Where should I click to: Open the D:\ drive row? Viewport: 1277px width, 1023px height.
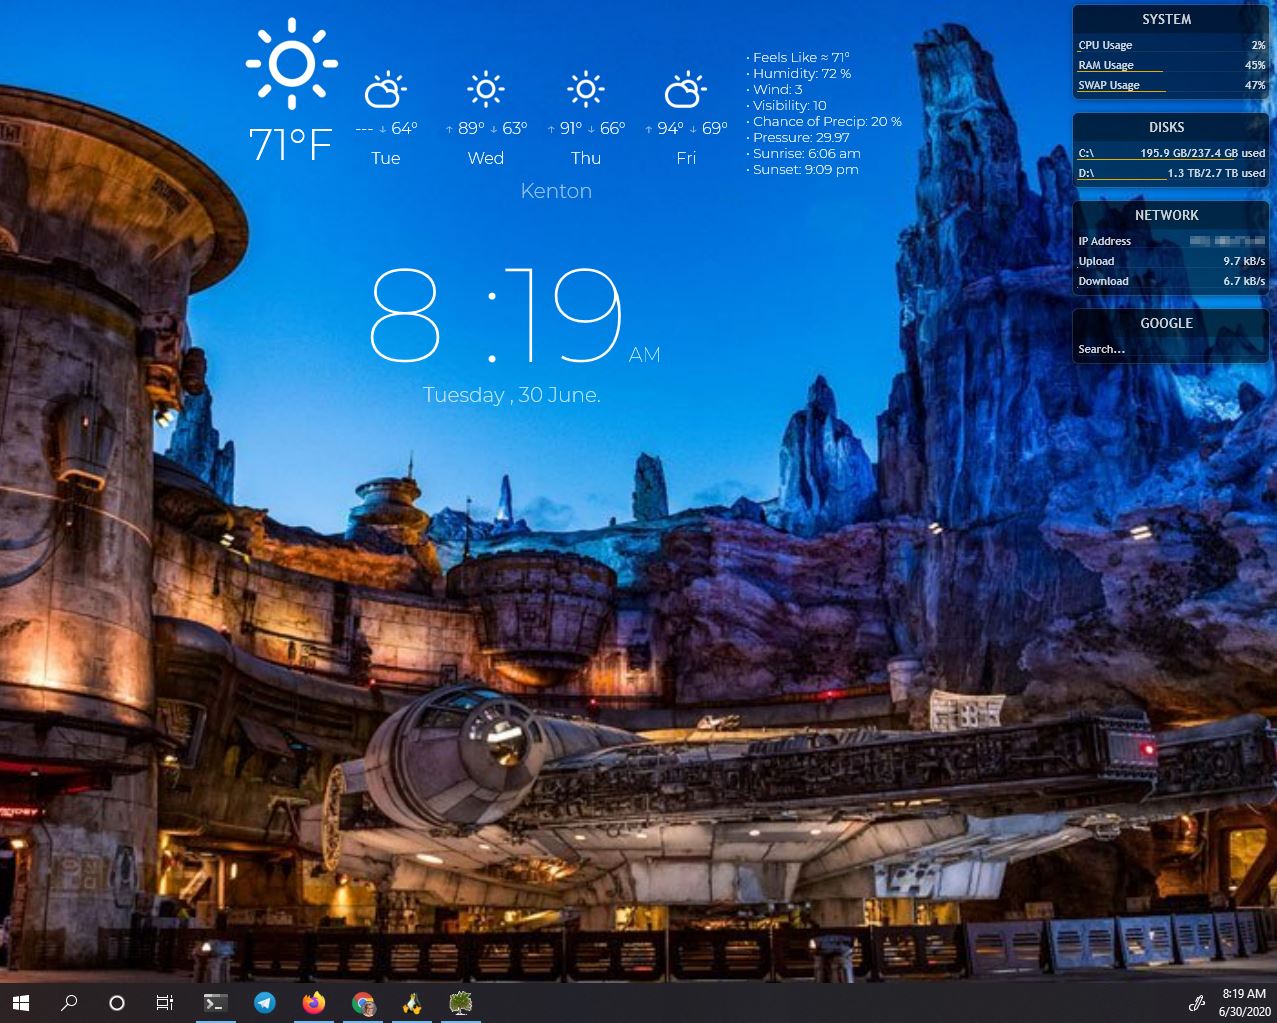pos(1171,174)
